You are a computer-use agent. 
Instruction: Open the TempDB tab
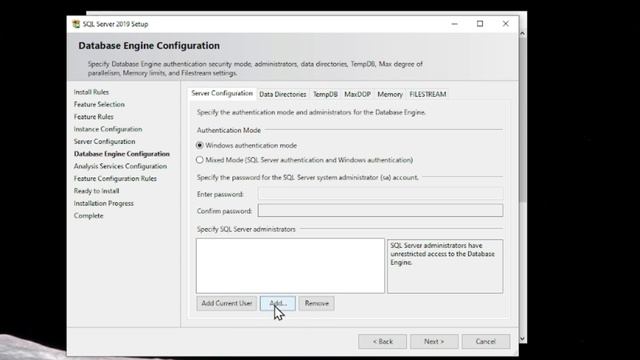(x=325, y=94)
